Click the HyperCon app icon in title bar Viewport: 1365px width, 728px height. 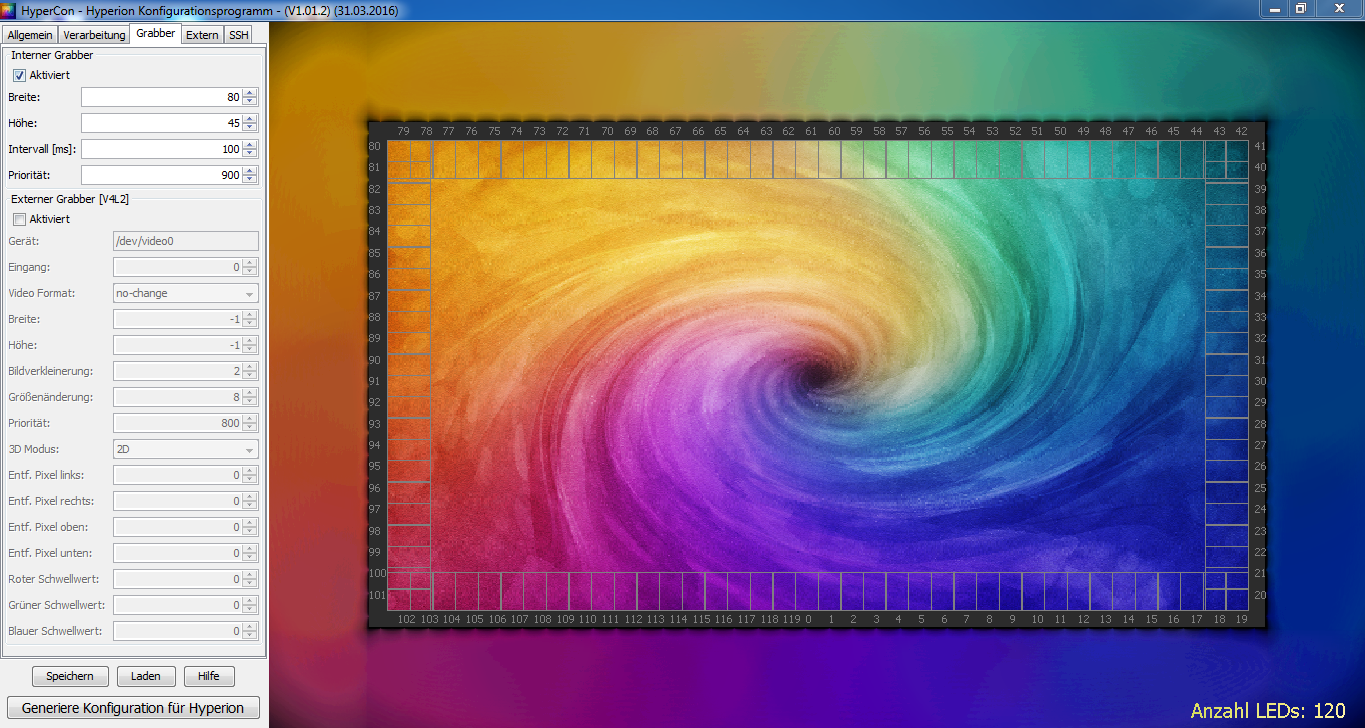[9, 9]
